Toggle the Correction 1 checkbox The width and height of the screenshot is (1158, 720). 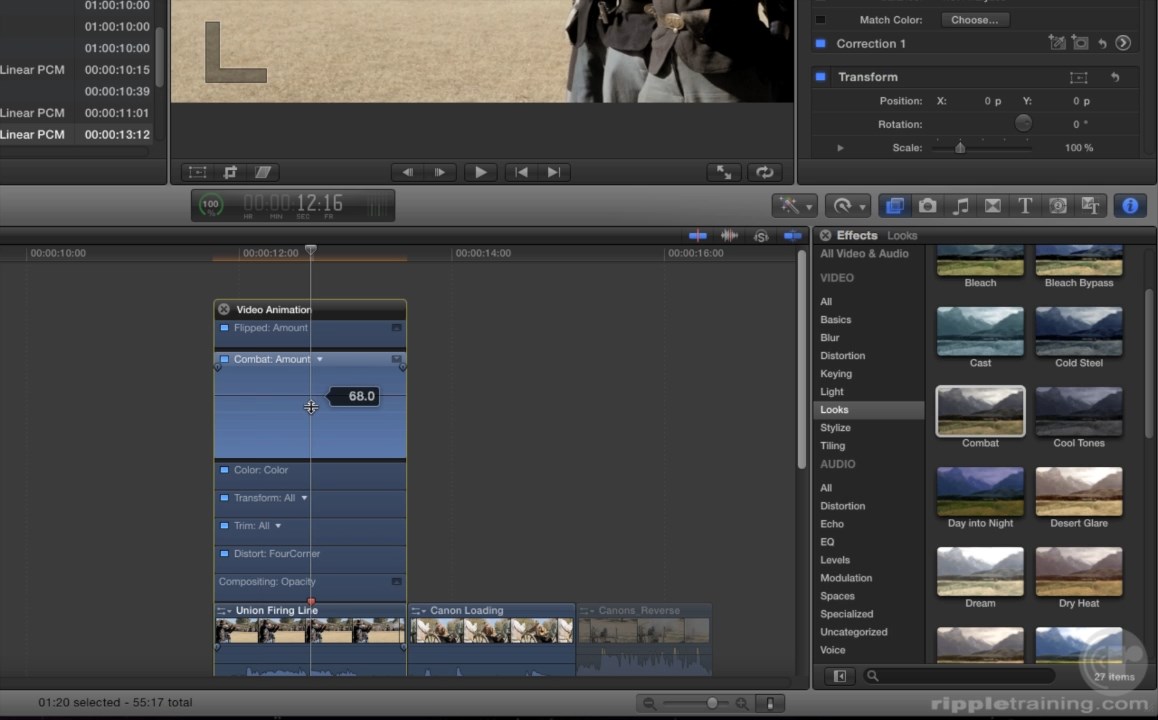click(821, 44)
